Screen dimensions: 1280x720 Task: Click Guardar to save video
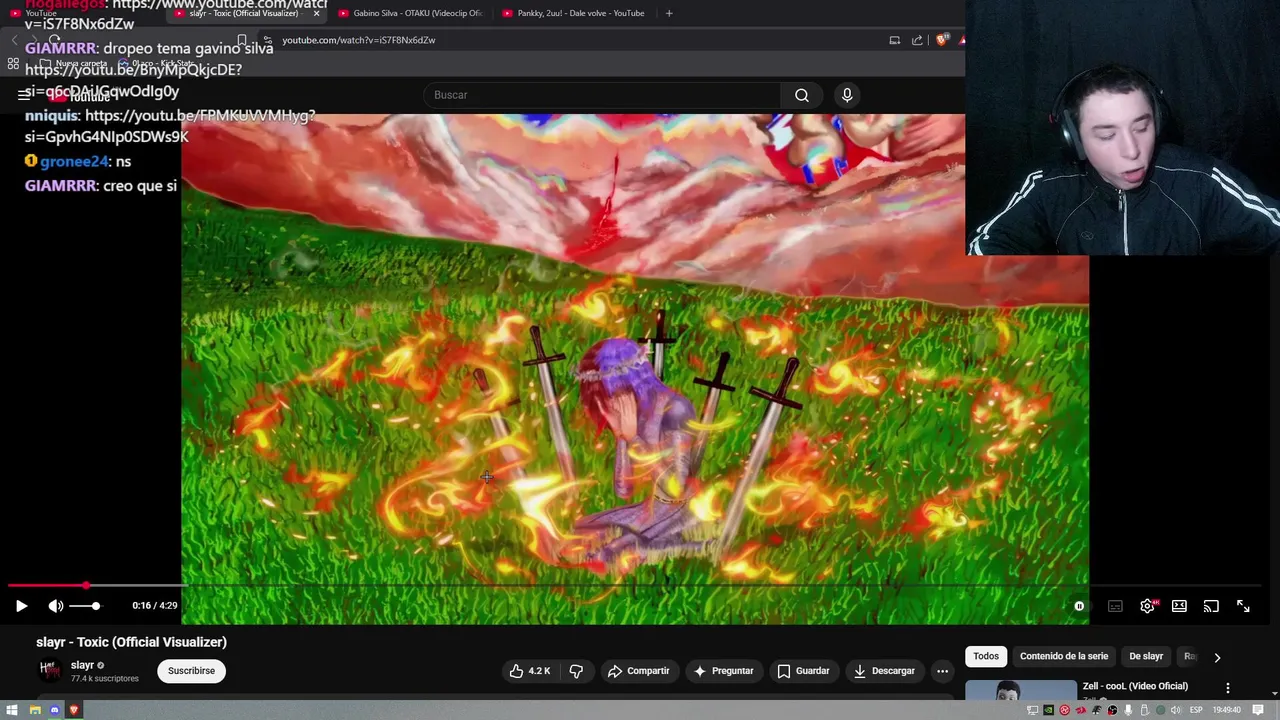click(804, 671)
